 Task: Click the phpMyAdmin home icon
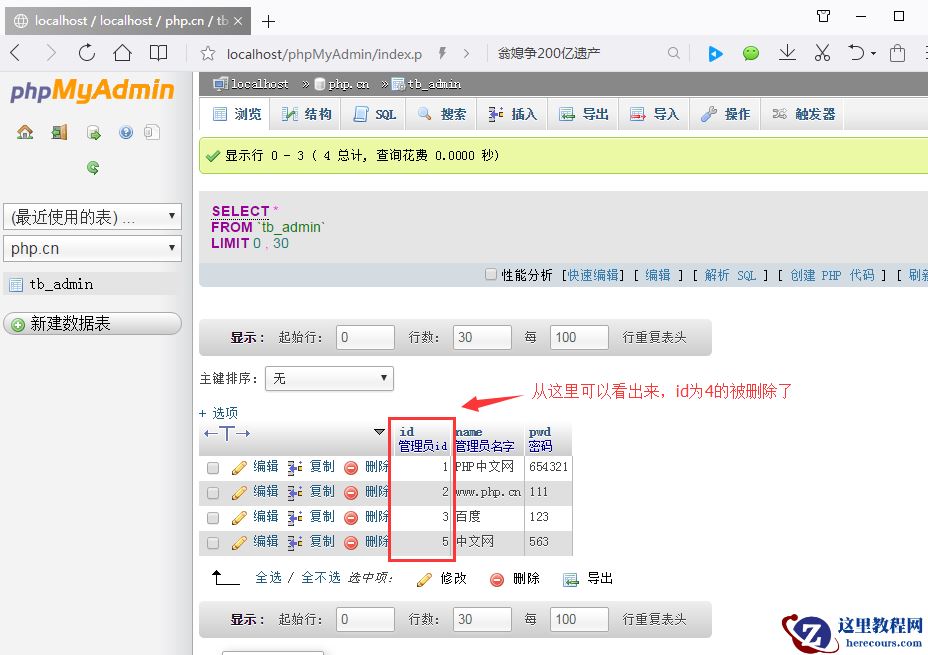(x=25, y=132)
